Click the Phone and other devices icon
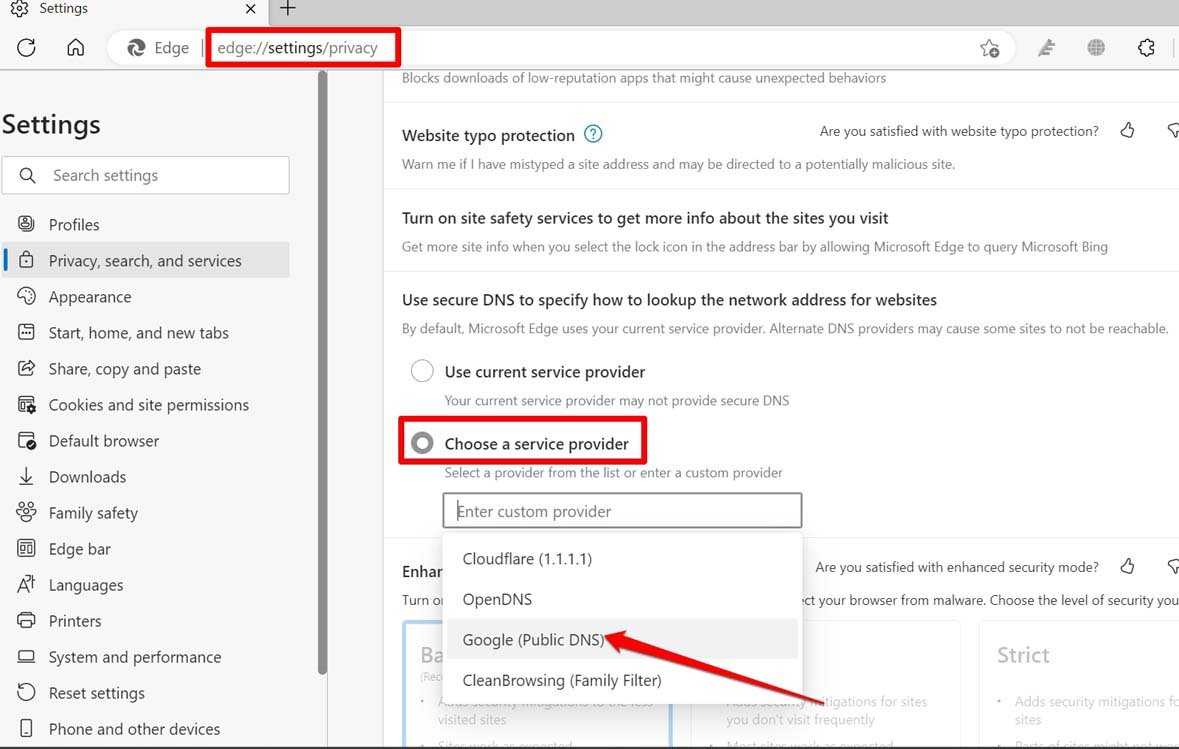Image resolution: width=1179 pixels, height=749 pixels. pyautogui.click(x=26, y=728)
